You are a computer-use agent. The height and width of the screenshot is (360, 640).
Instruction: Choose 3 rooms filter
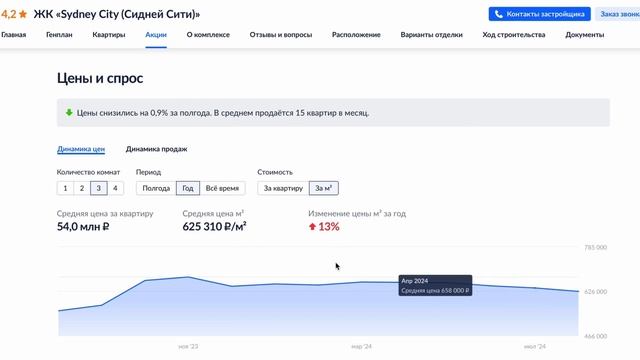click(x=98, y=188)
